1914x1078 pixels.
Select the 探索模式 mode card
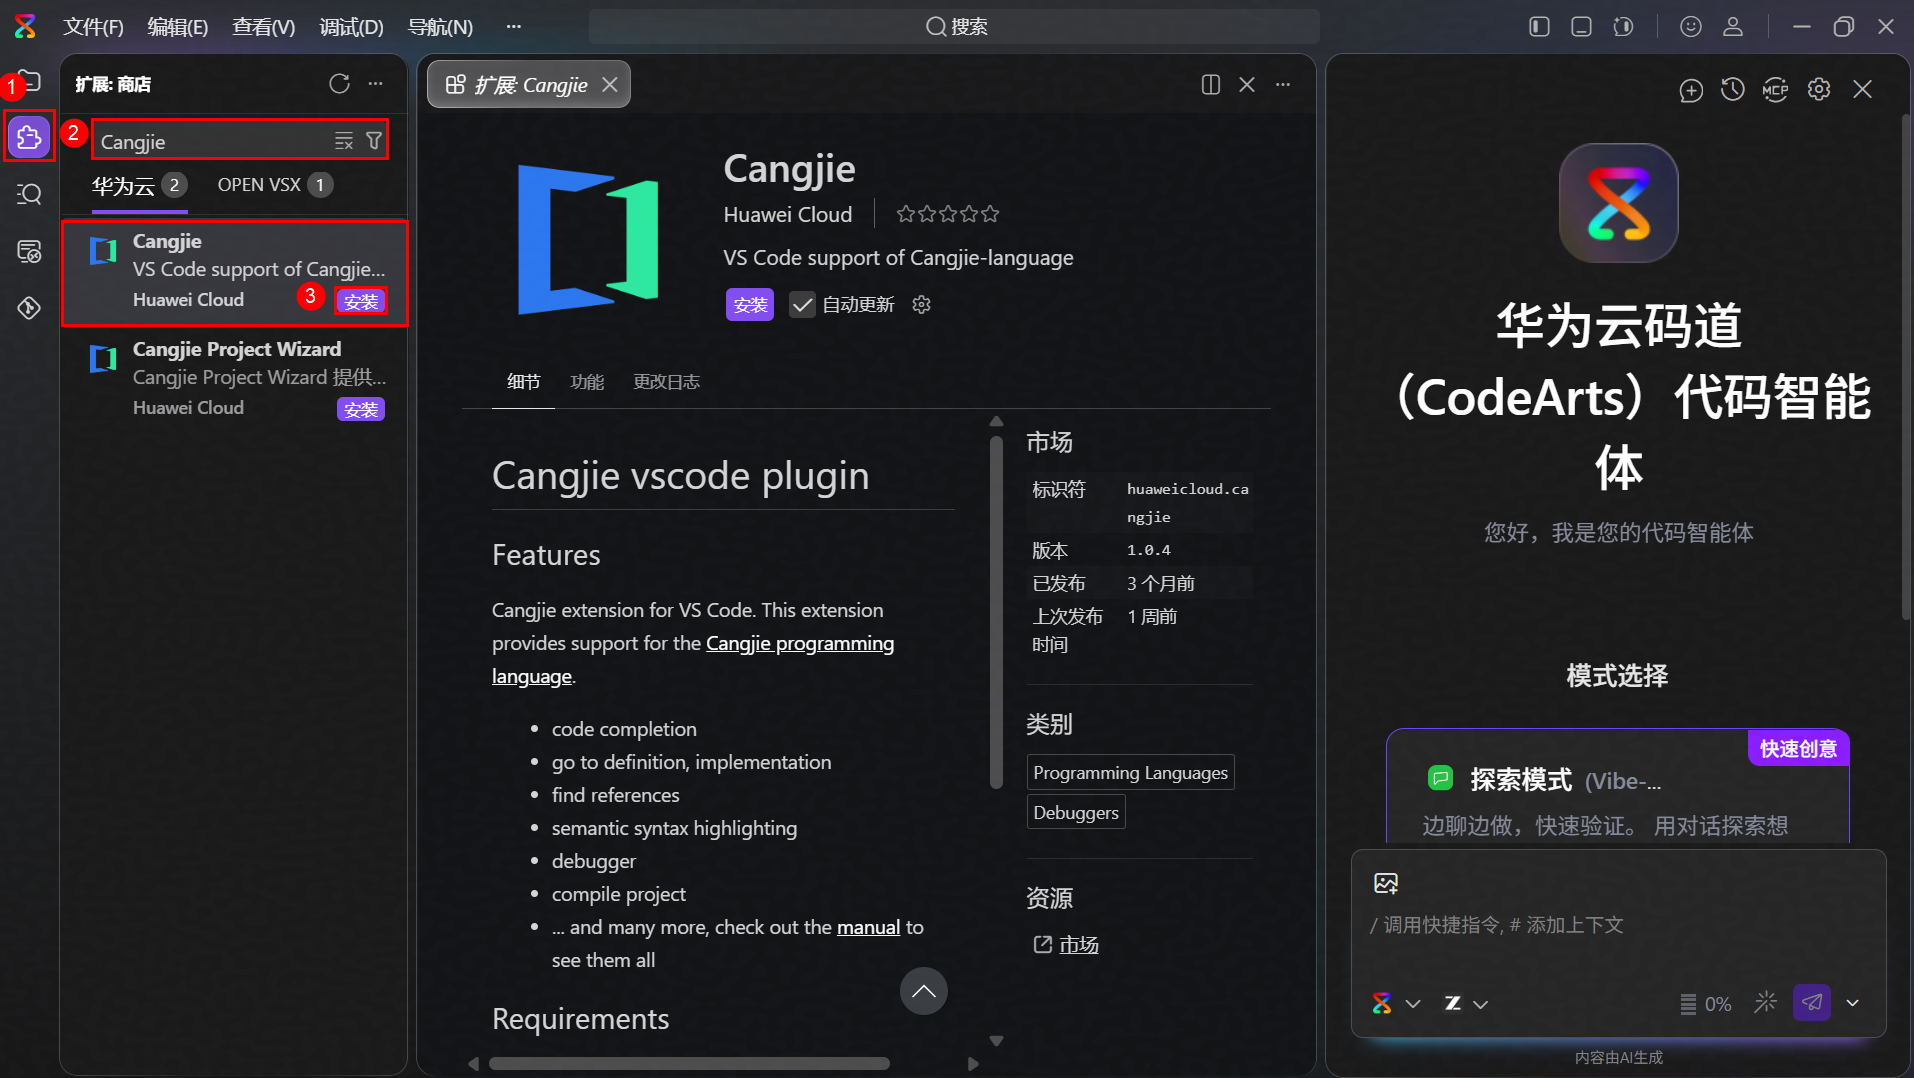[x=1617, y=786]
